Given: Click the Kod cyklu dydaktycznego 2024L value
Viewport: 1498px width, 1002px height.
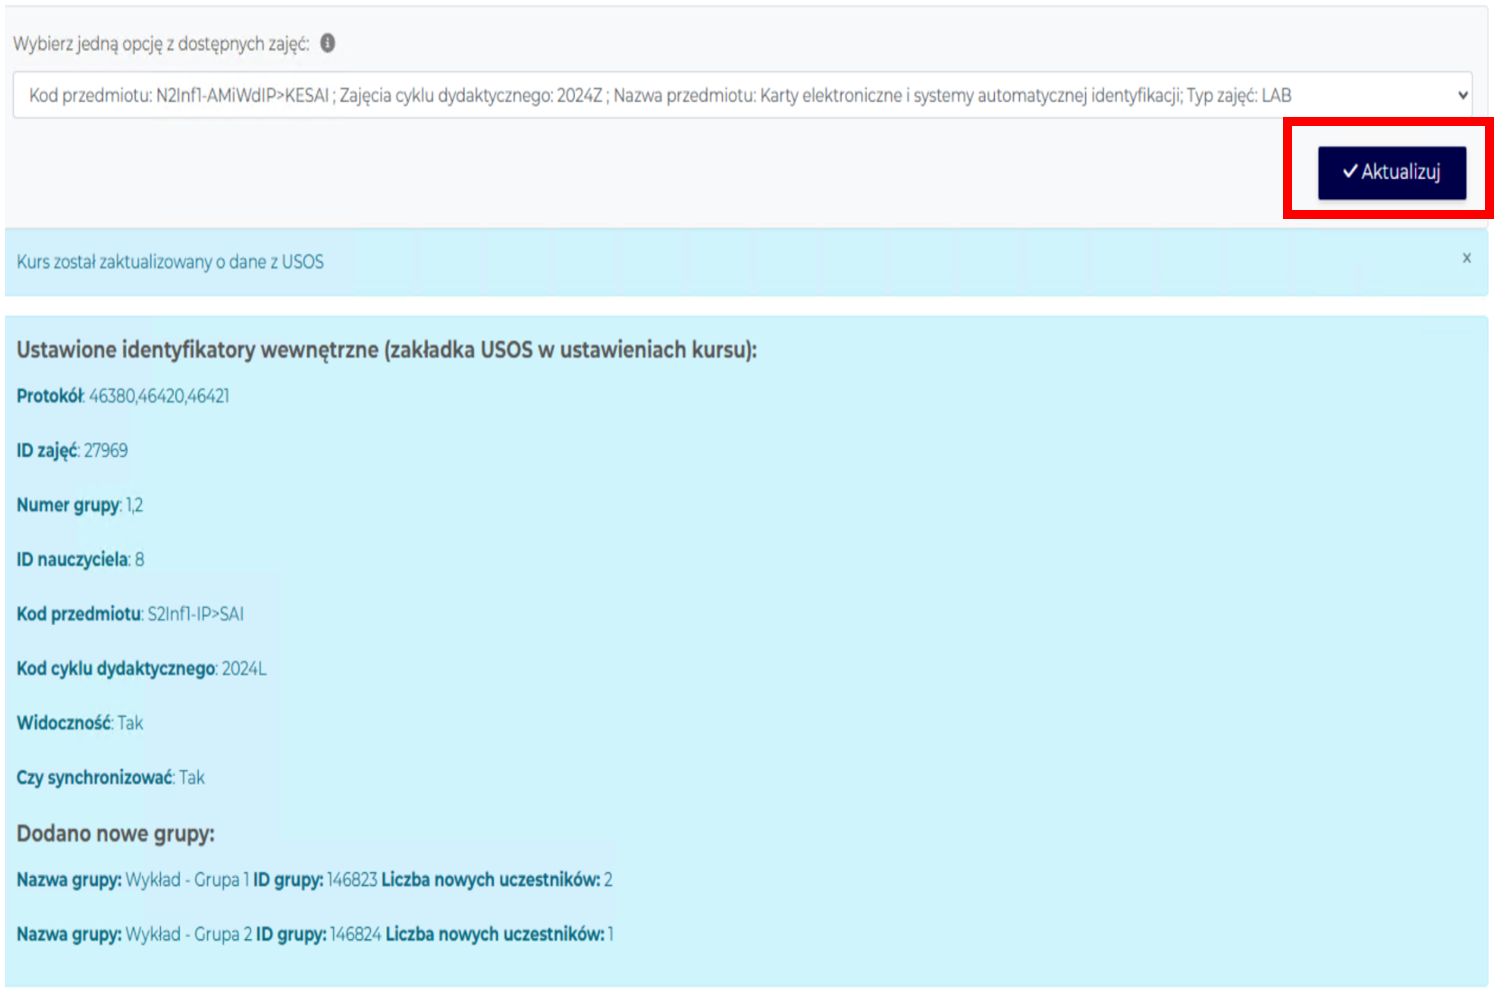Looking at the screenshot, I should point(243,669).
